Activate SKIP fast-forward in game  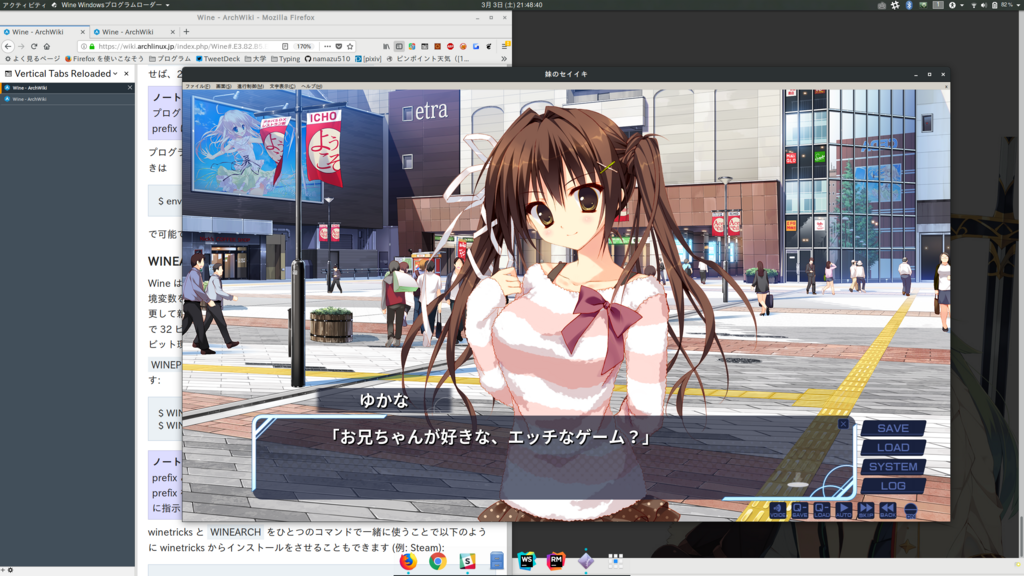point(866,509)
